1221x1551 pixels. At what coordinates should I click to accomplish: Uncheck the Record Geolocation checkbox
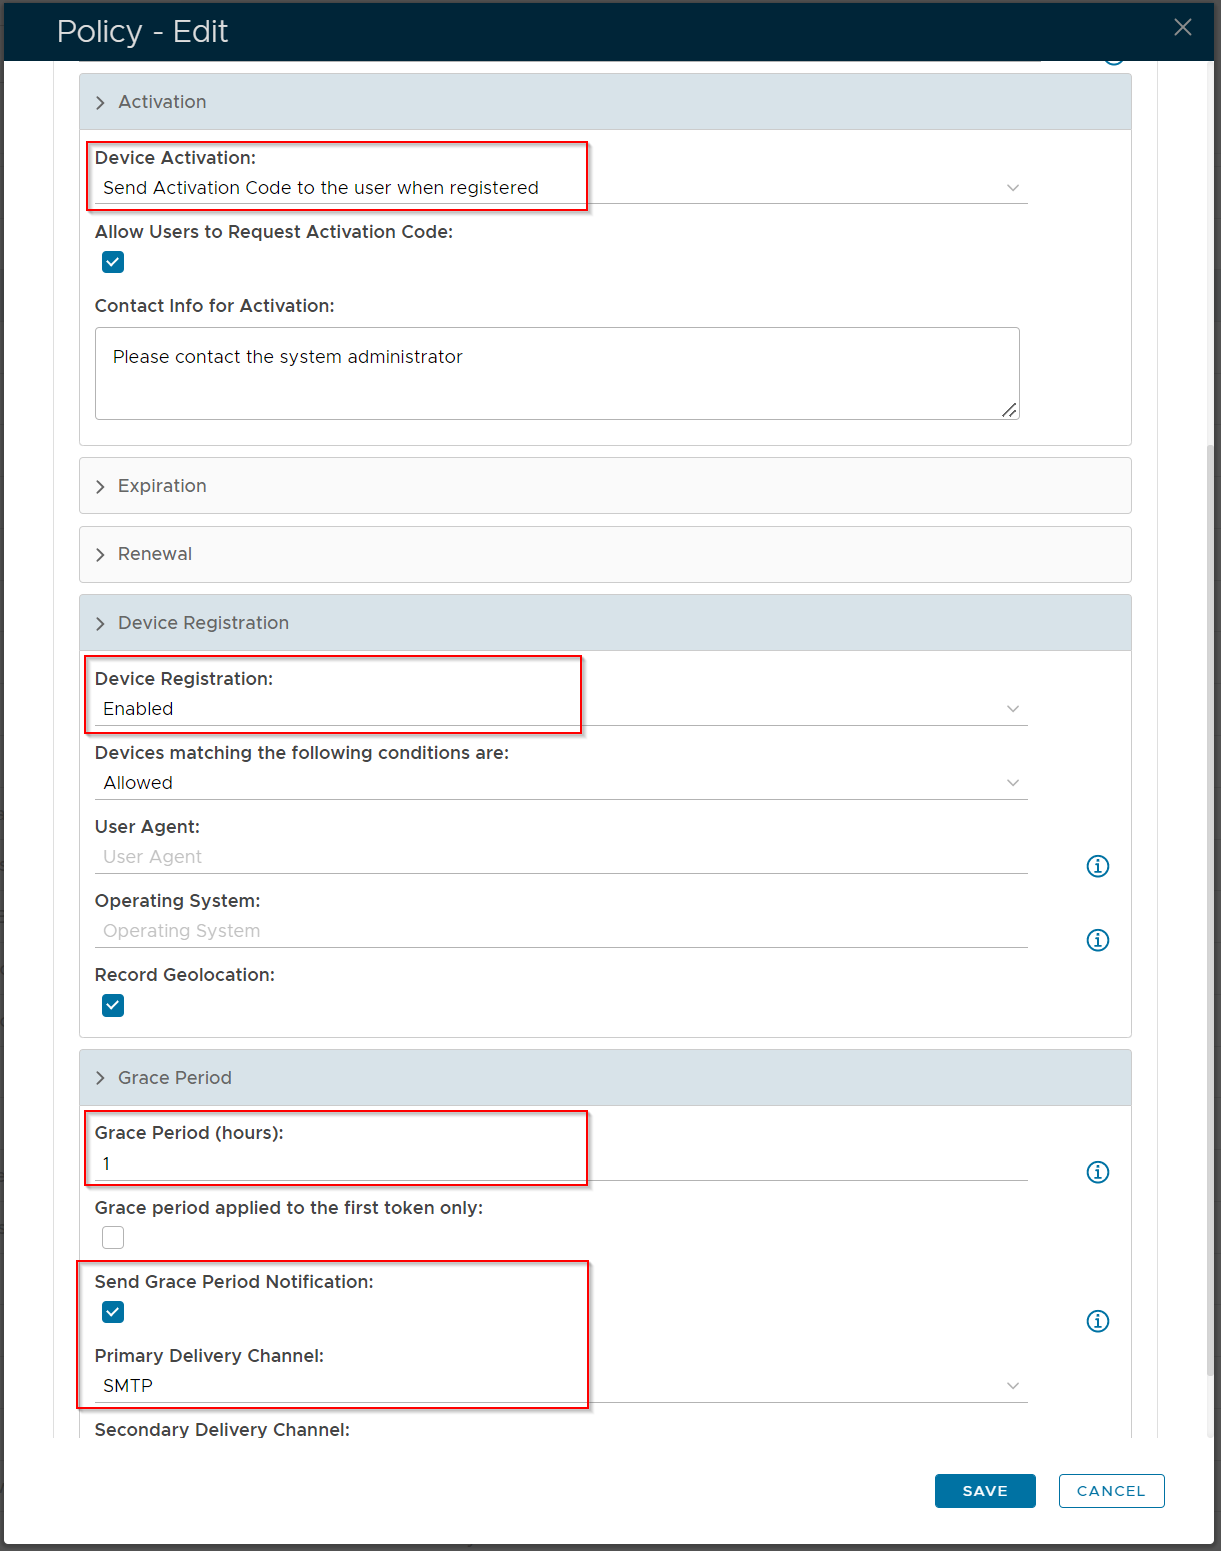[x=113, y=1005]
